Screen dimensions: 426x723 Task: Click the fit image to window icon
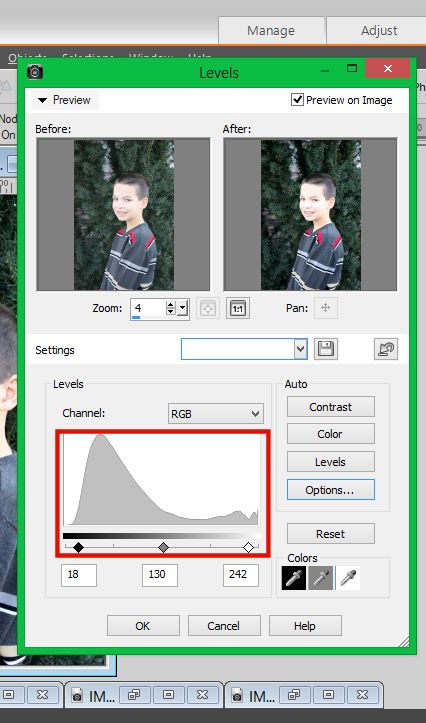tap(208, 308)
